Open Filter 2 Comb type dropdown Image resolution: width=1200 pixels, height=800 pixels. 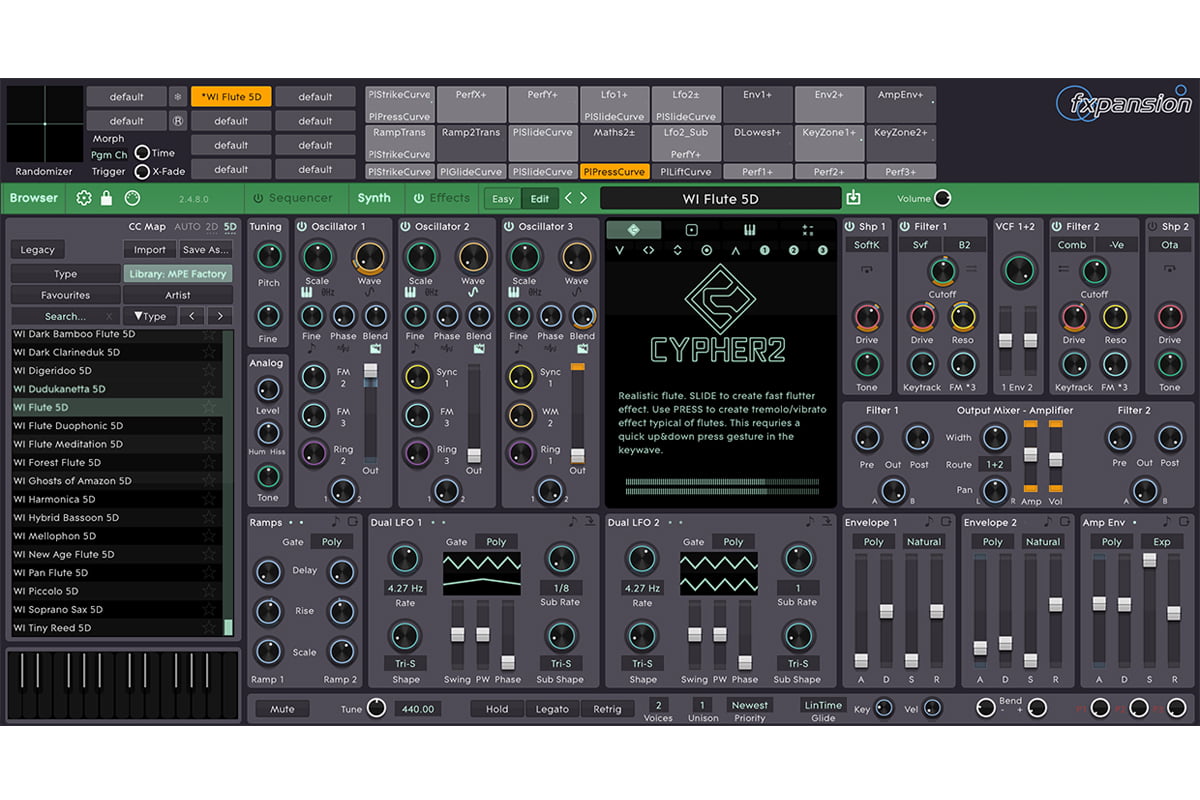1071,245
